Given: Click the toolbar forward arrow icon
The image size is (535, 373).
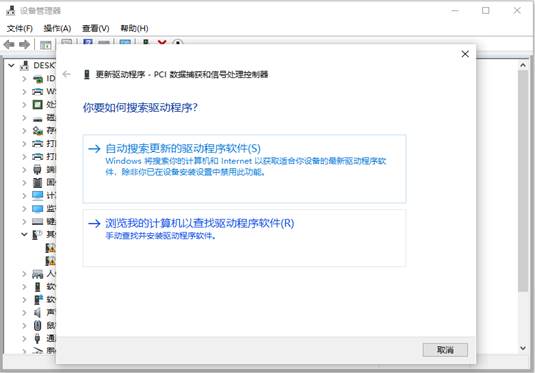Looking at the screenshot, I should pos(25,44).
